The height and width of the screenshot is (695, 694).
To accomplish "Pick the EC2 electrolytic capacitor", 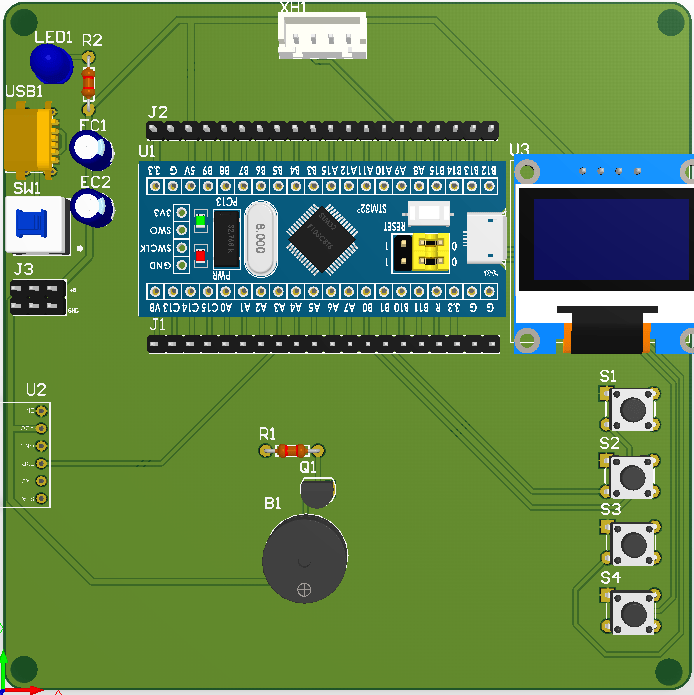I will tap(92, 207).
